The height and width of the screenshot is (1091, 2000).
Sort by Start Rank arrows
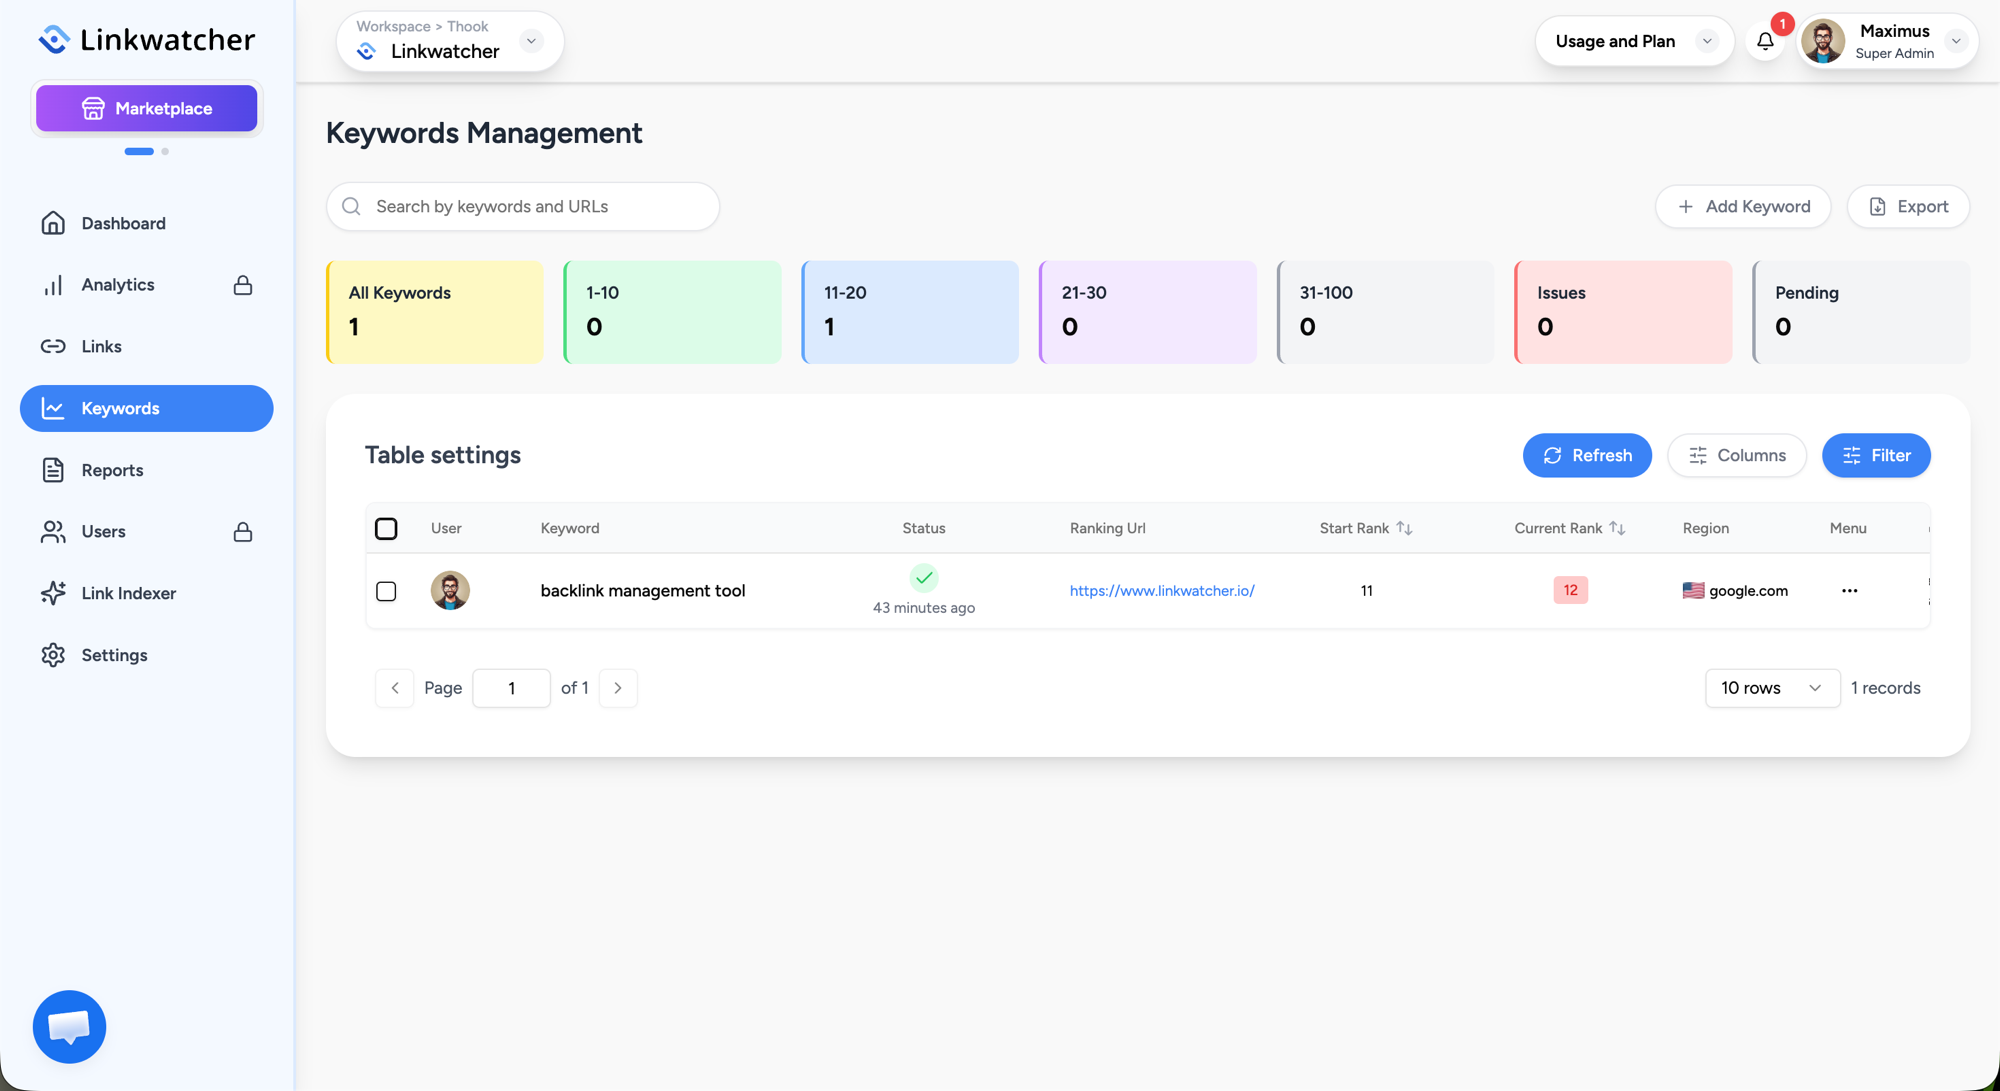(x=1404, y=528)
